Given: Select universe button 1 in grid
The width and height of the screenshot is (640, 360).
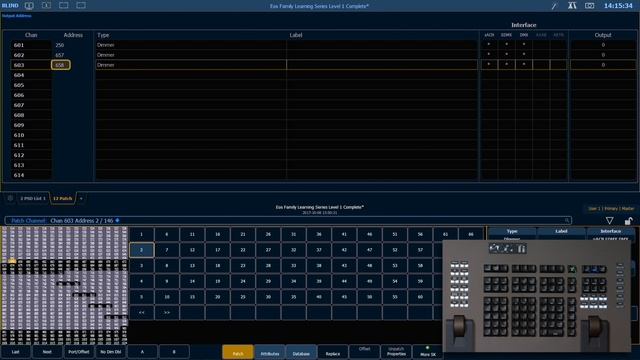Looking at the screenshot, I should coord(141,234).
